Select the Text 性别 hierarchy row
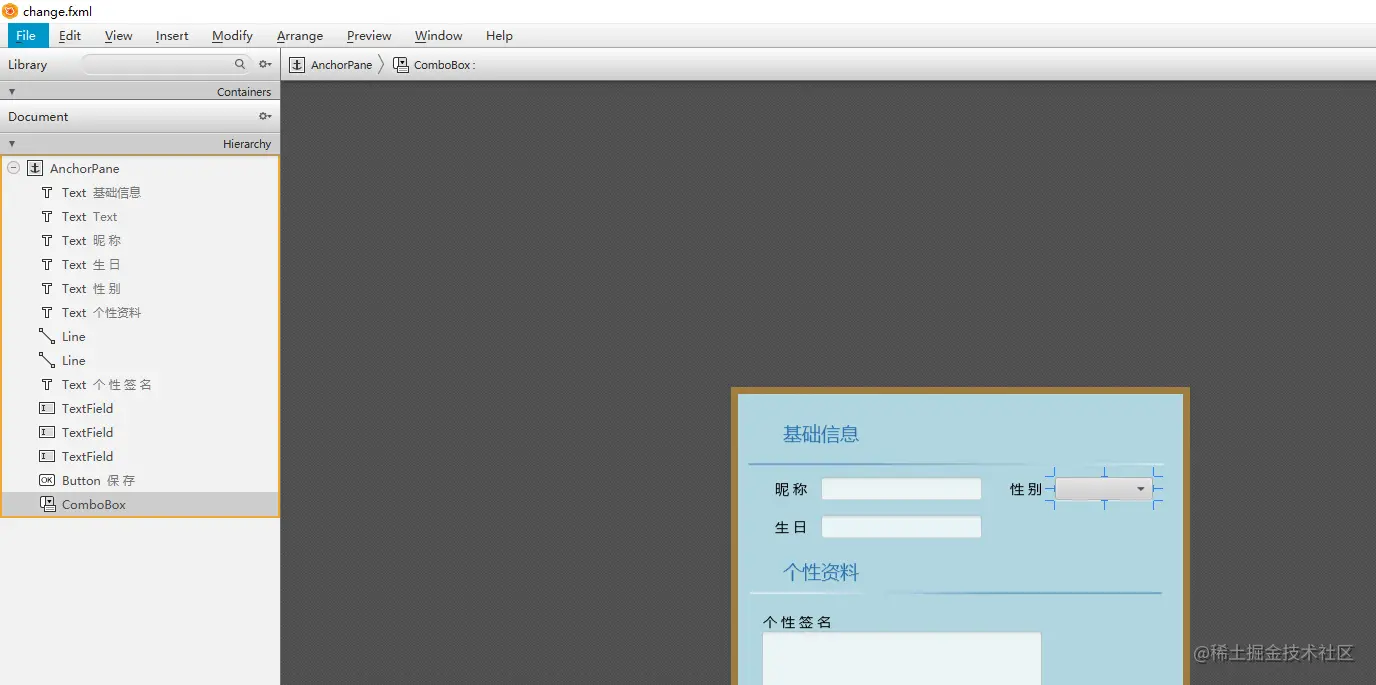The height and width of the screenshot is (685, 1376). [140, 288]
